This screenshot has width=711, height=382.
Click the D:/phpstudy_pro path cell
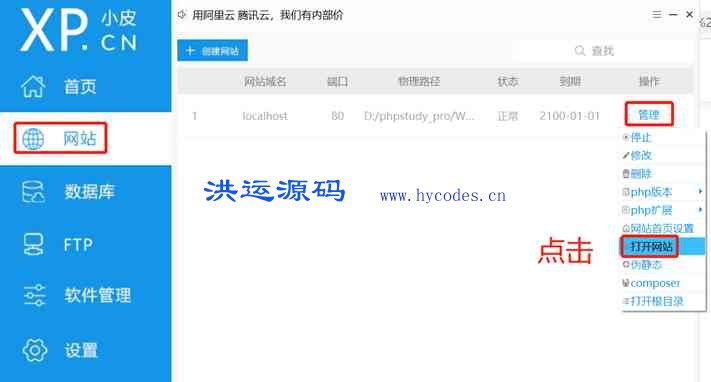click(419, 116)
